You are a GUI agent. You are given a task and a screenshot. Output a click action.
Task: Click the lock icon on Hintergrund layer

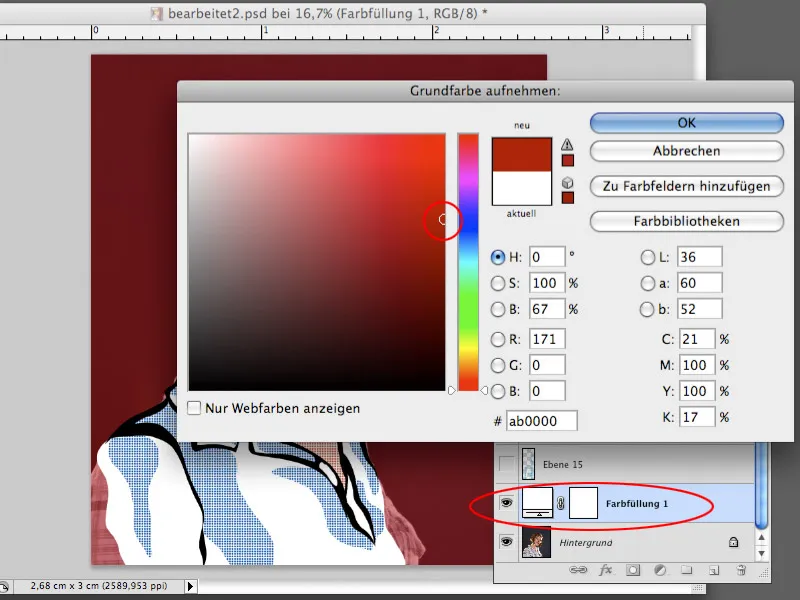[733, 542]
